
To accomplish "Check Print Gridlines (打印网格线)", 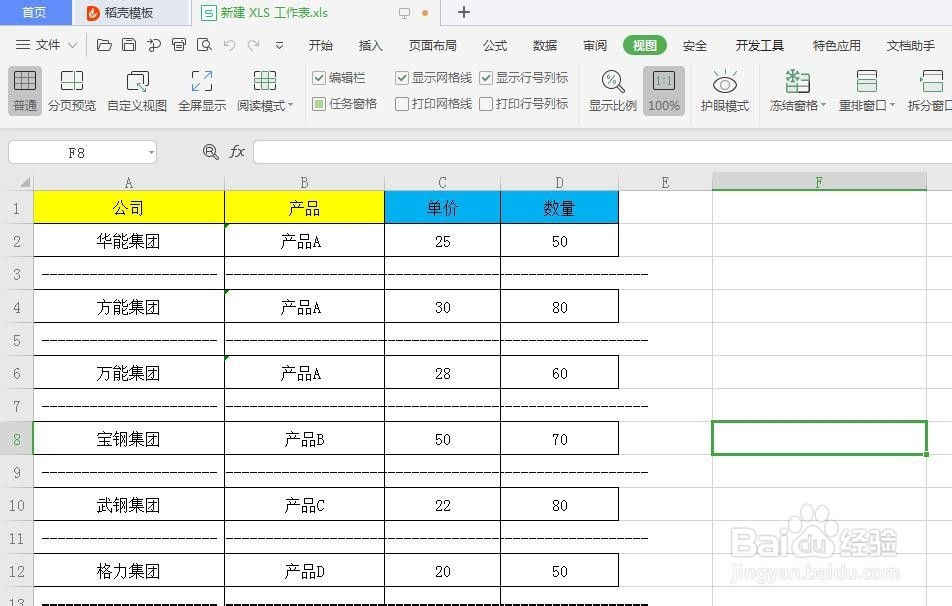I will pyautogui.click(x=401, y=104).
